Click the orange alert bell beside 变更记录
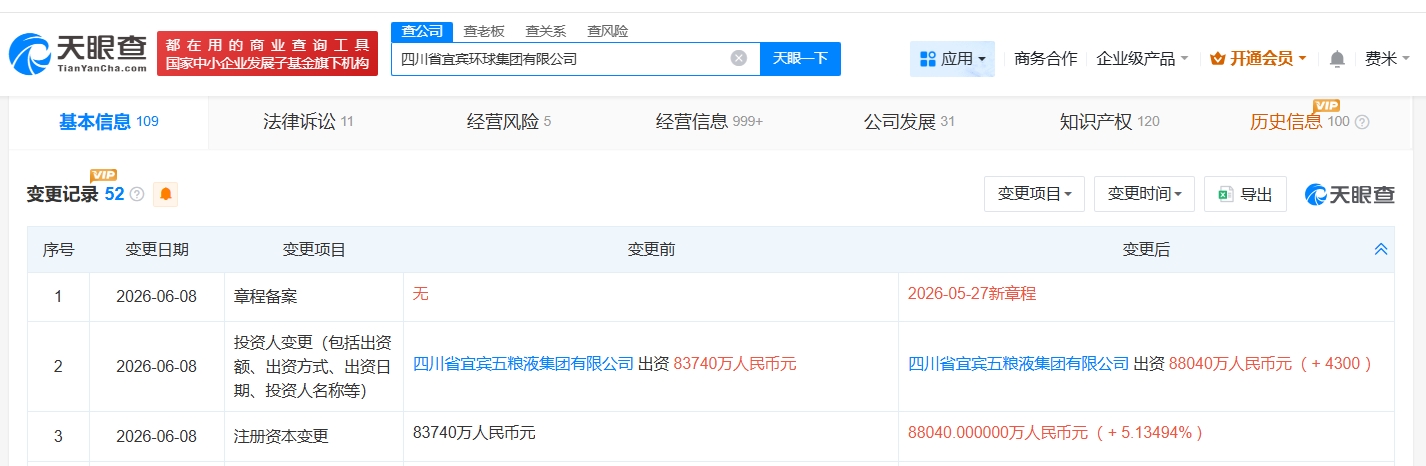Viewport: 1426px width, 466px height. tap(166, 194)
